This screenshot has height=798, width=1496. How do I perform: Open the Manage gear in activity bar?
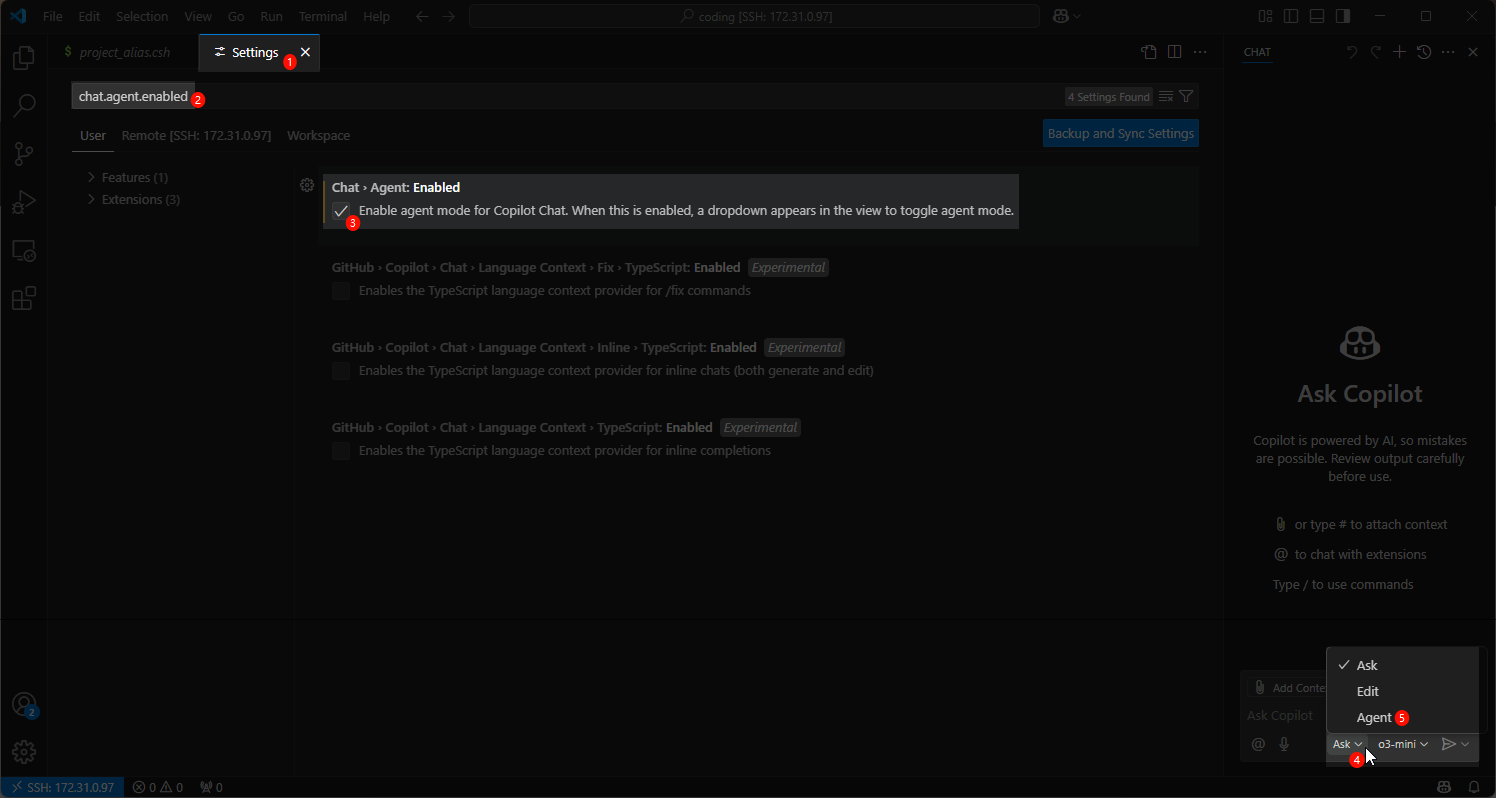point(24,752)
